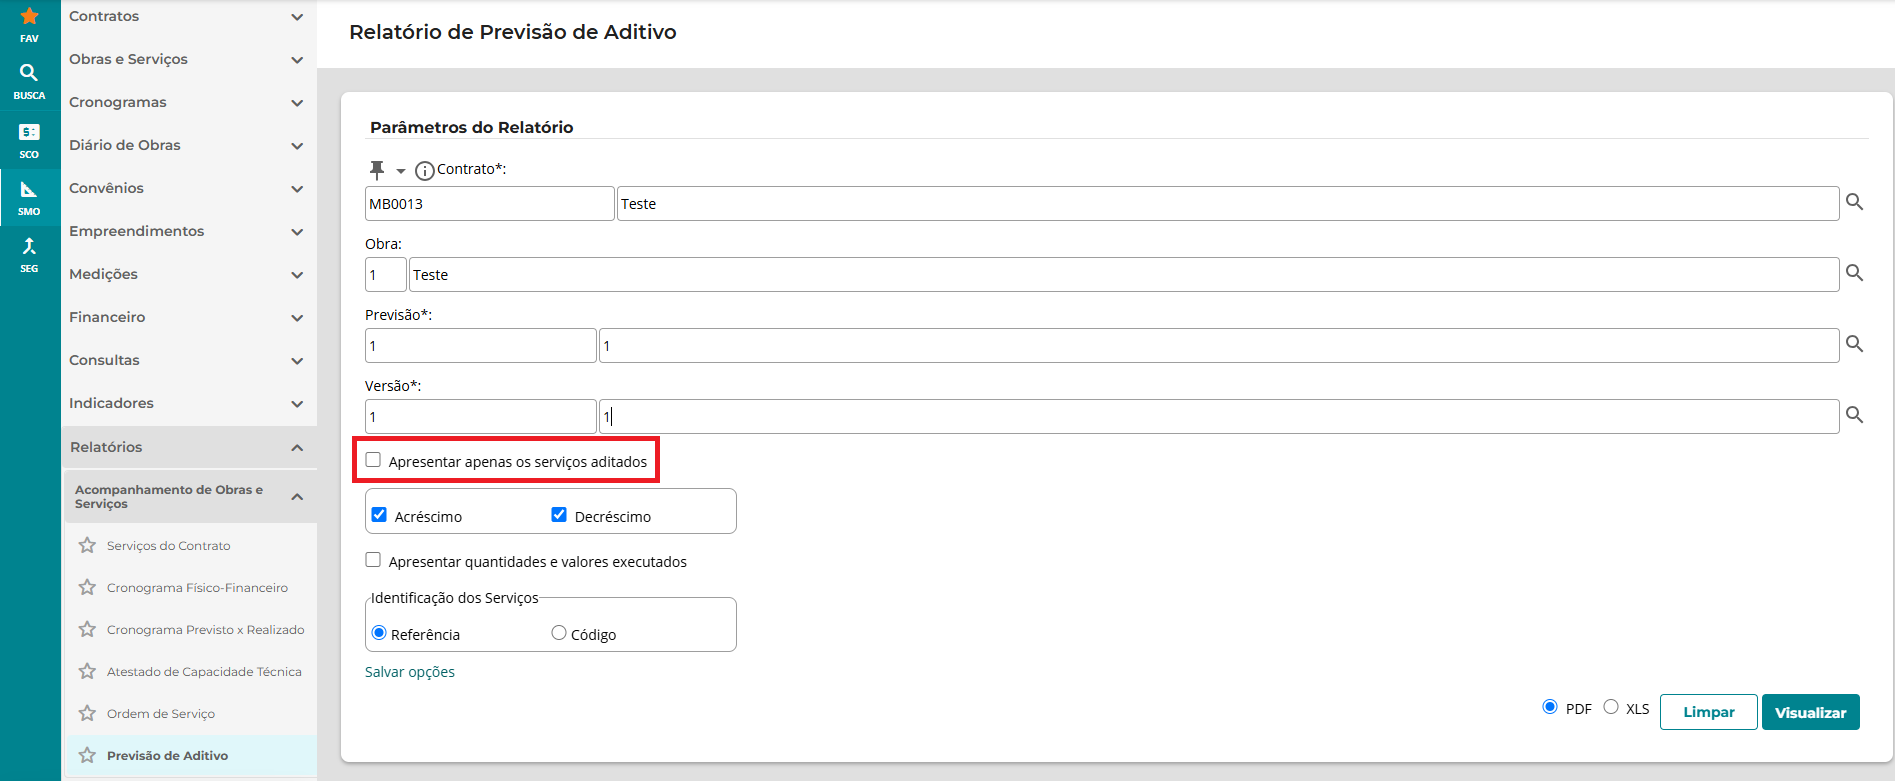
Task: Enable Apresentar apenas os serviços aditados
Action: (374, 460)
